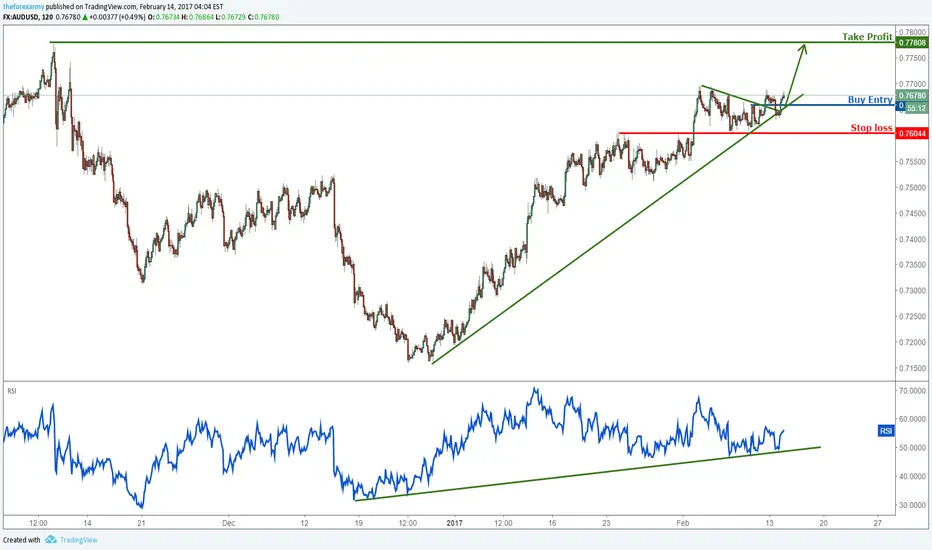The width and height of the screenshot is (932, 550).
Task: Click the blue RSI indicator badge
Action: tap(886, 430)
